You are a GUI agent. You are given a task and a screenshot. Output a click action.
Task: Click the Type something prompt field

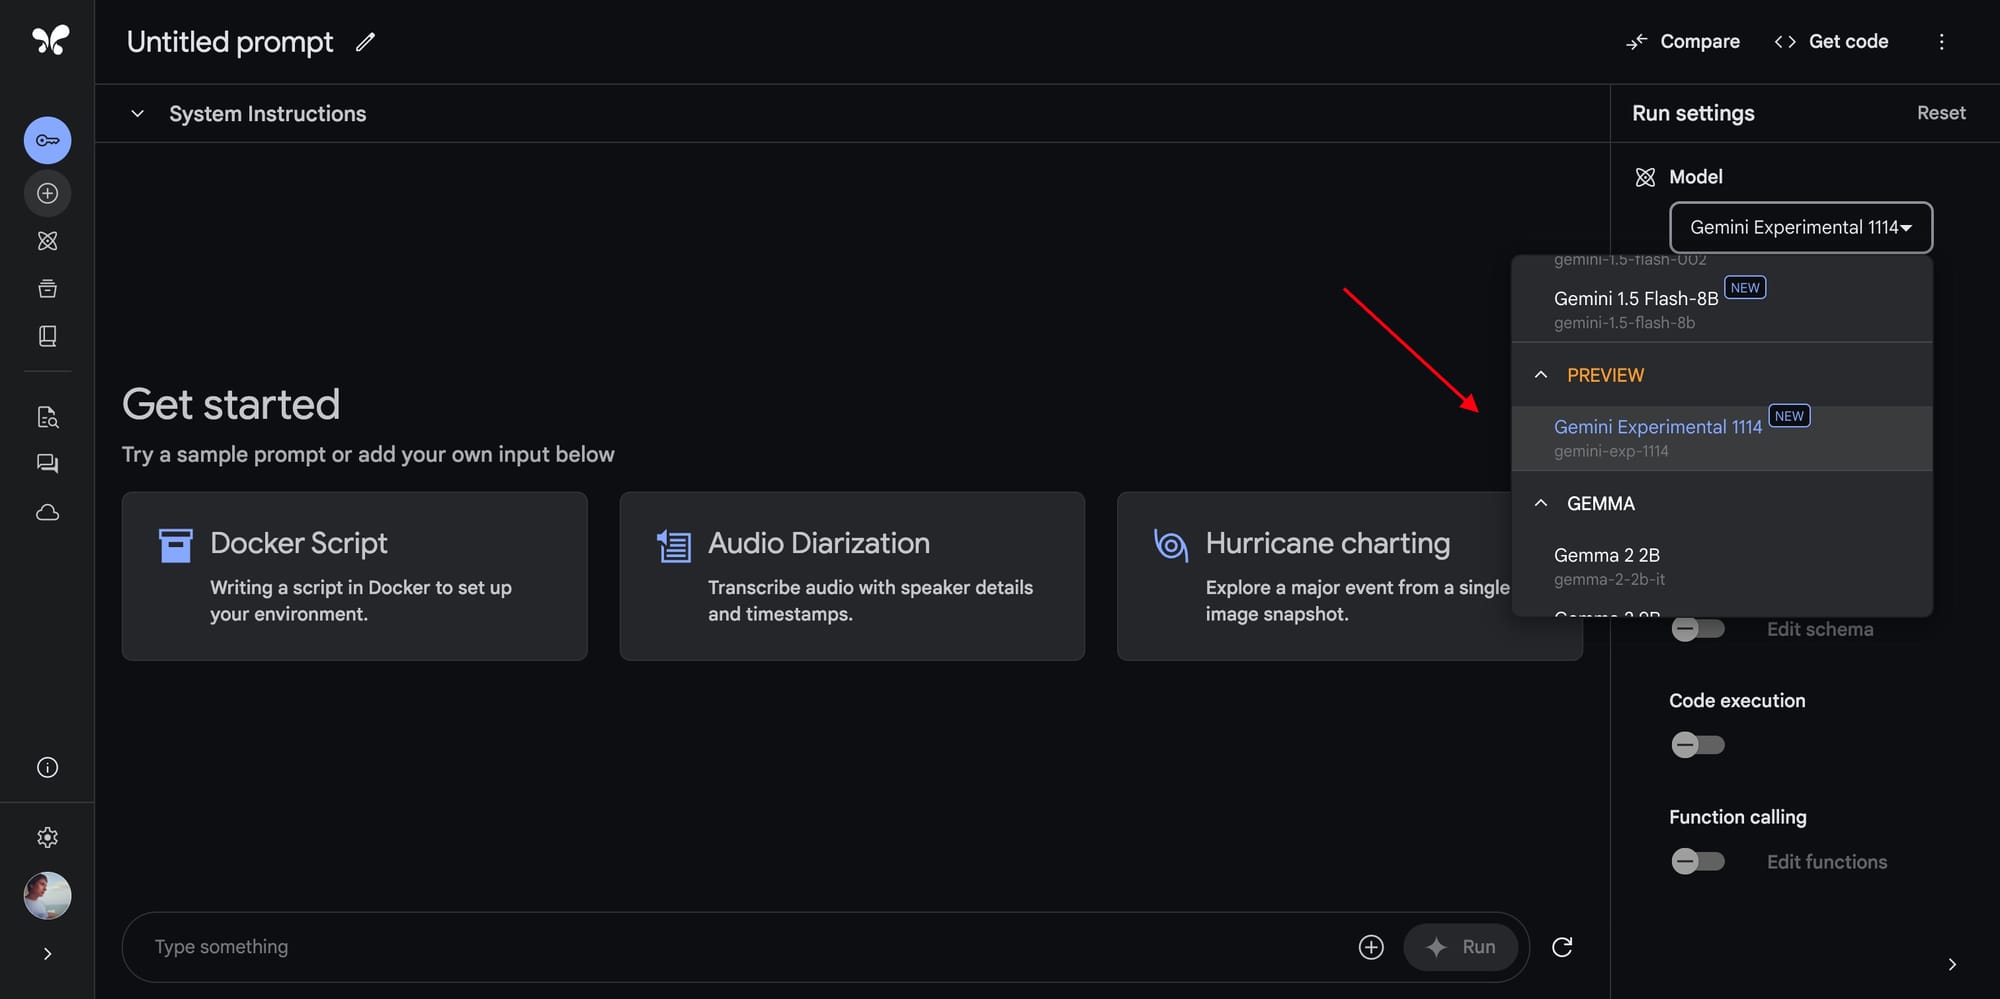pos(740,947)
